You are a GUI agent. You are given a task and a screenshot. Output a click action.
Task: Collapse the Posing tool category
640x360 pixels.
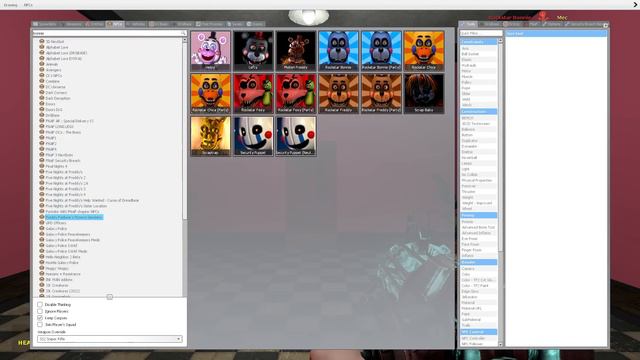479,215
